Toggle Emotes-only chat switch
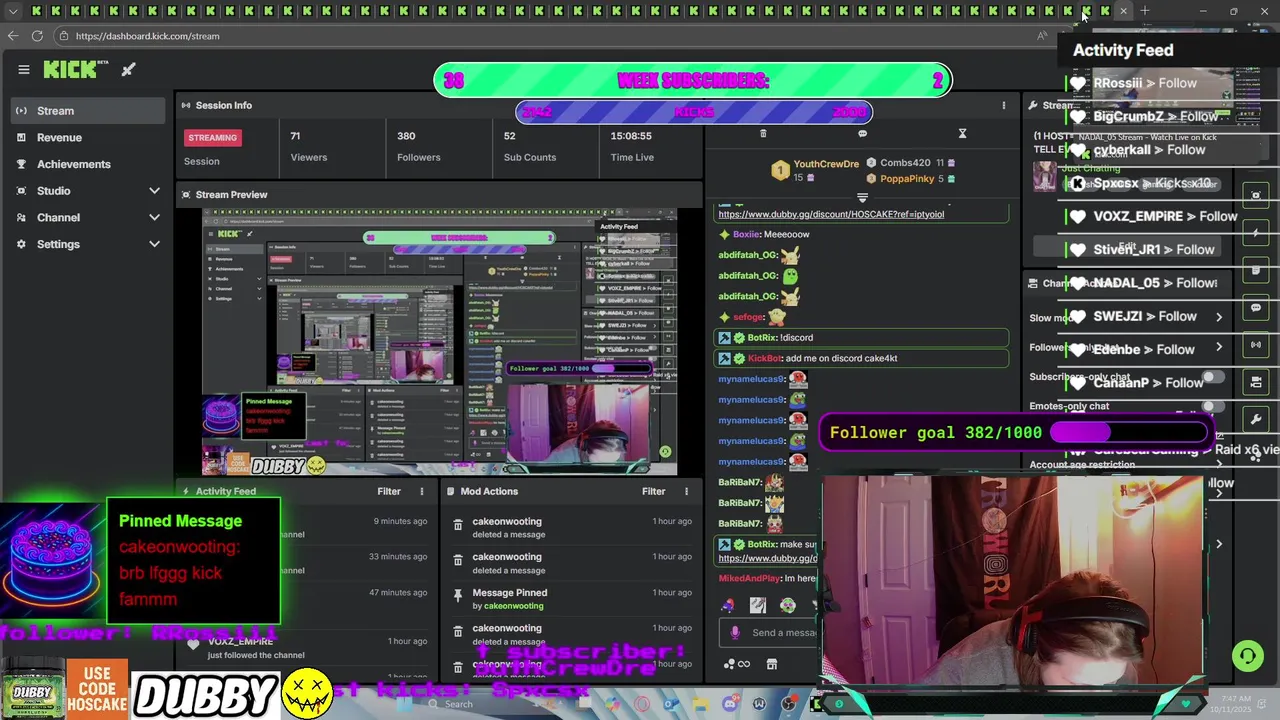The width and height of the screenshot is (1280, 720). [1212, 406]
